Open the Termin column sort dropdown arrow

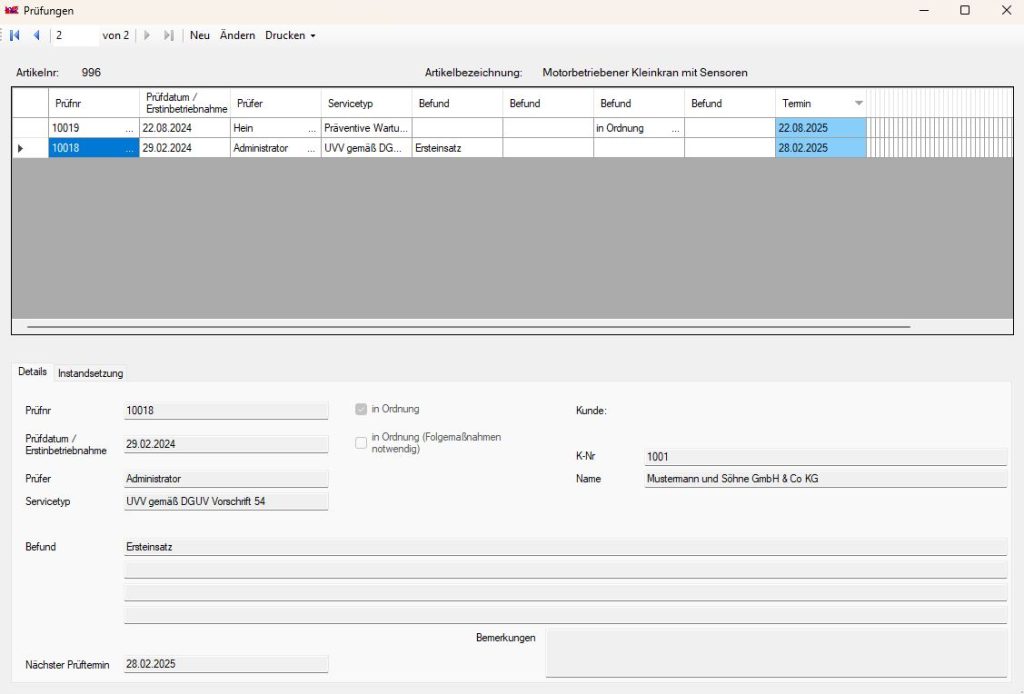click(859, 103)
